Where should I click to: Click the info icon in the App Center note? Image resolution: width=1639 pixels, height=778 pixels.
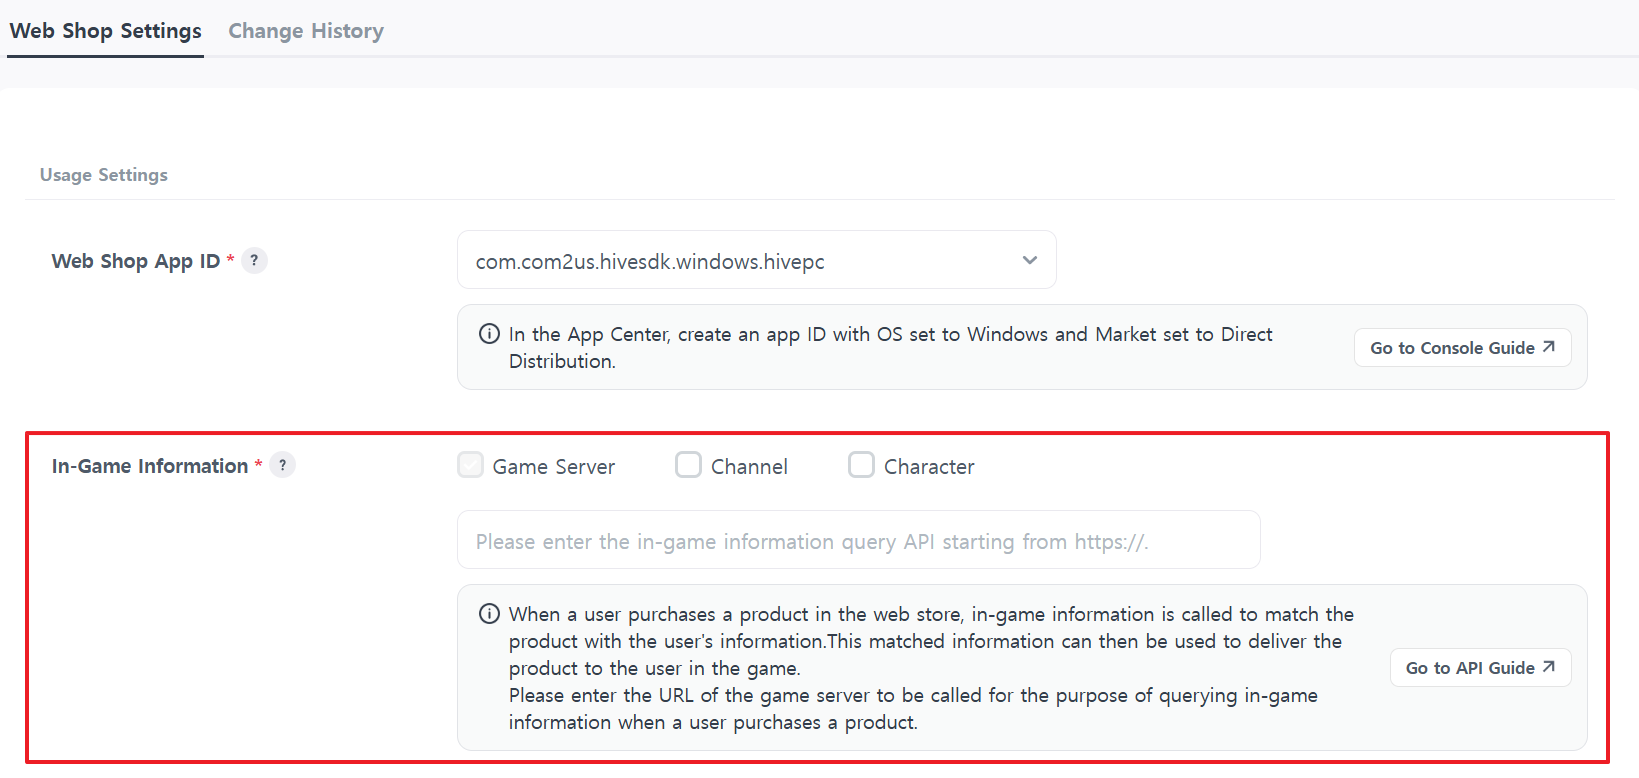point(489,334)
